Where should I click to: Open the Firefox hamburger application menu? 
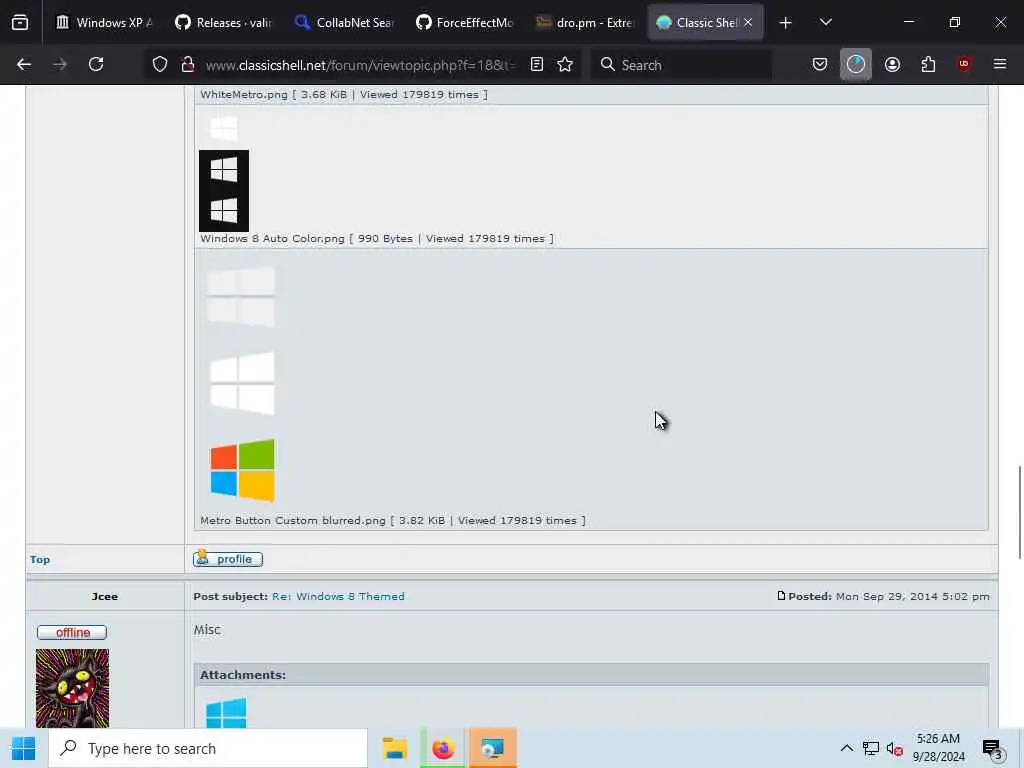point(1000,64)
